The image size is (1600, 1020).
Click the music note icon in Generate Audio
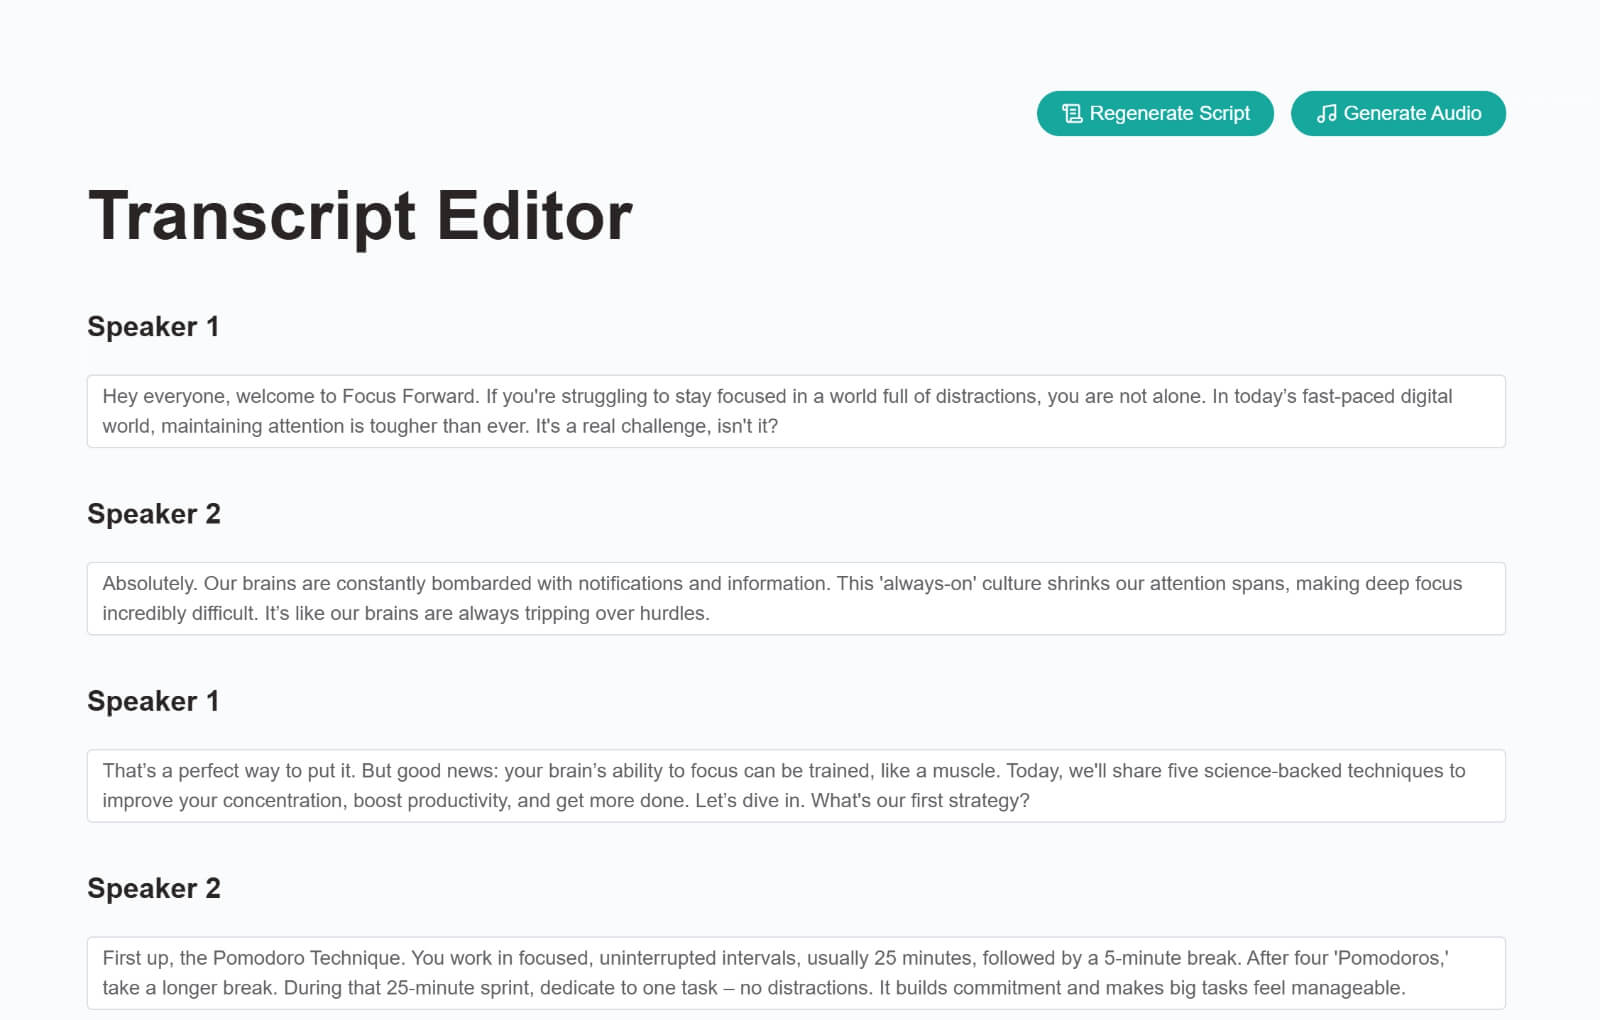1326,114
